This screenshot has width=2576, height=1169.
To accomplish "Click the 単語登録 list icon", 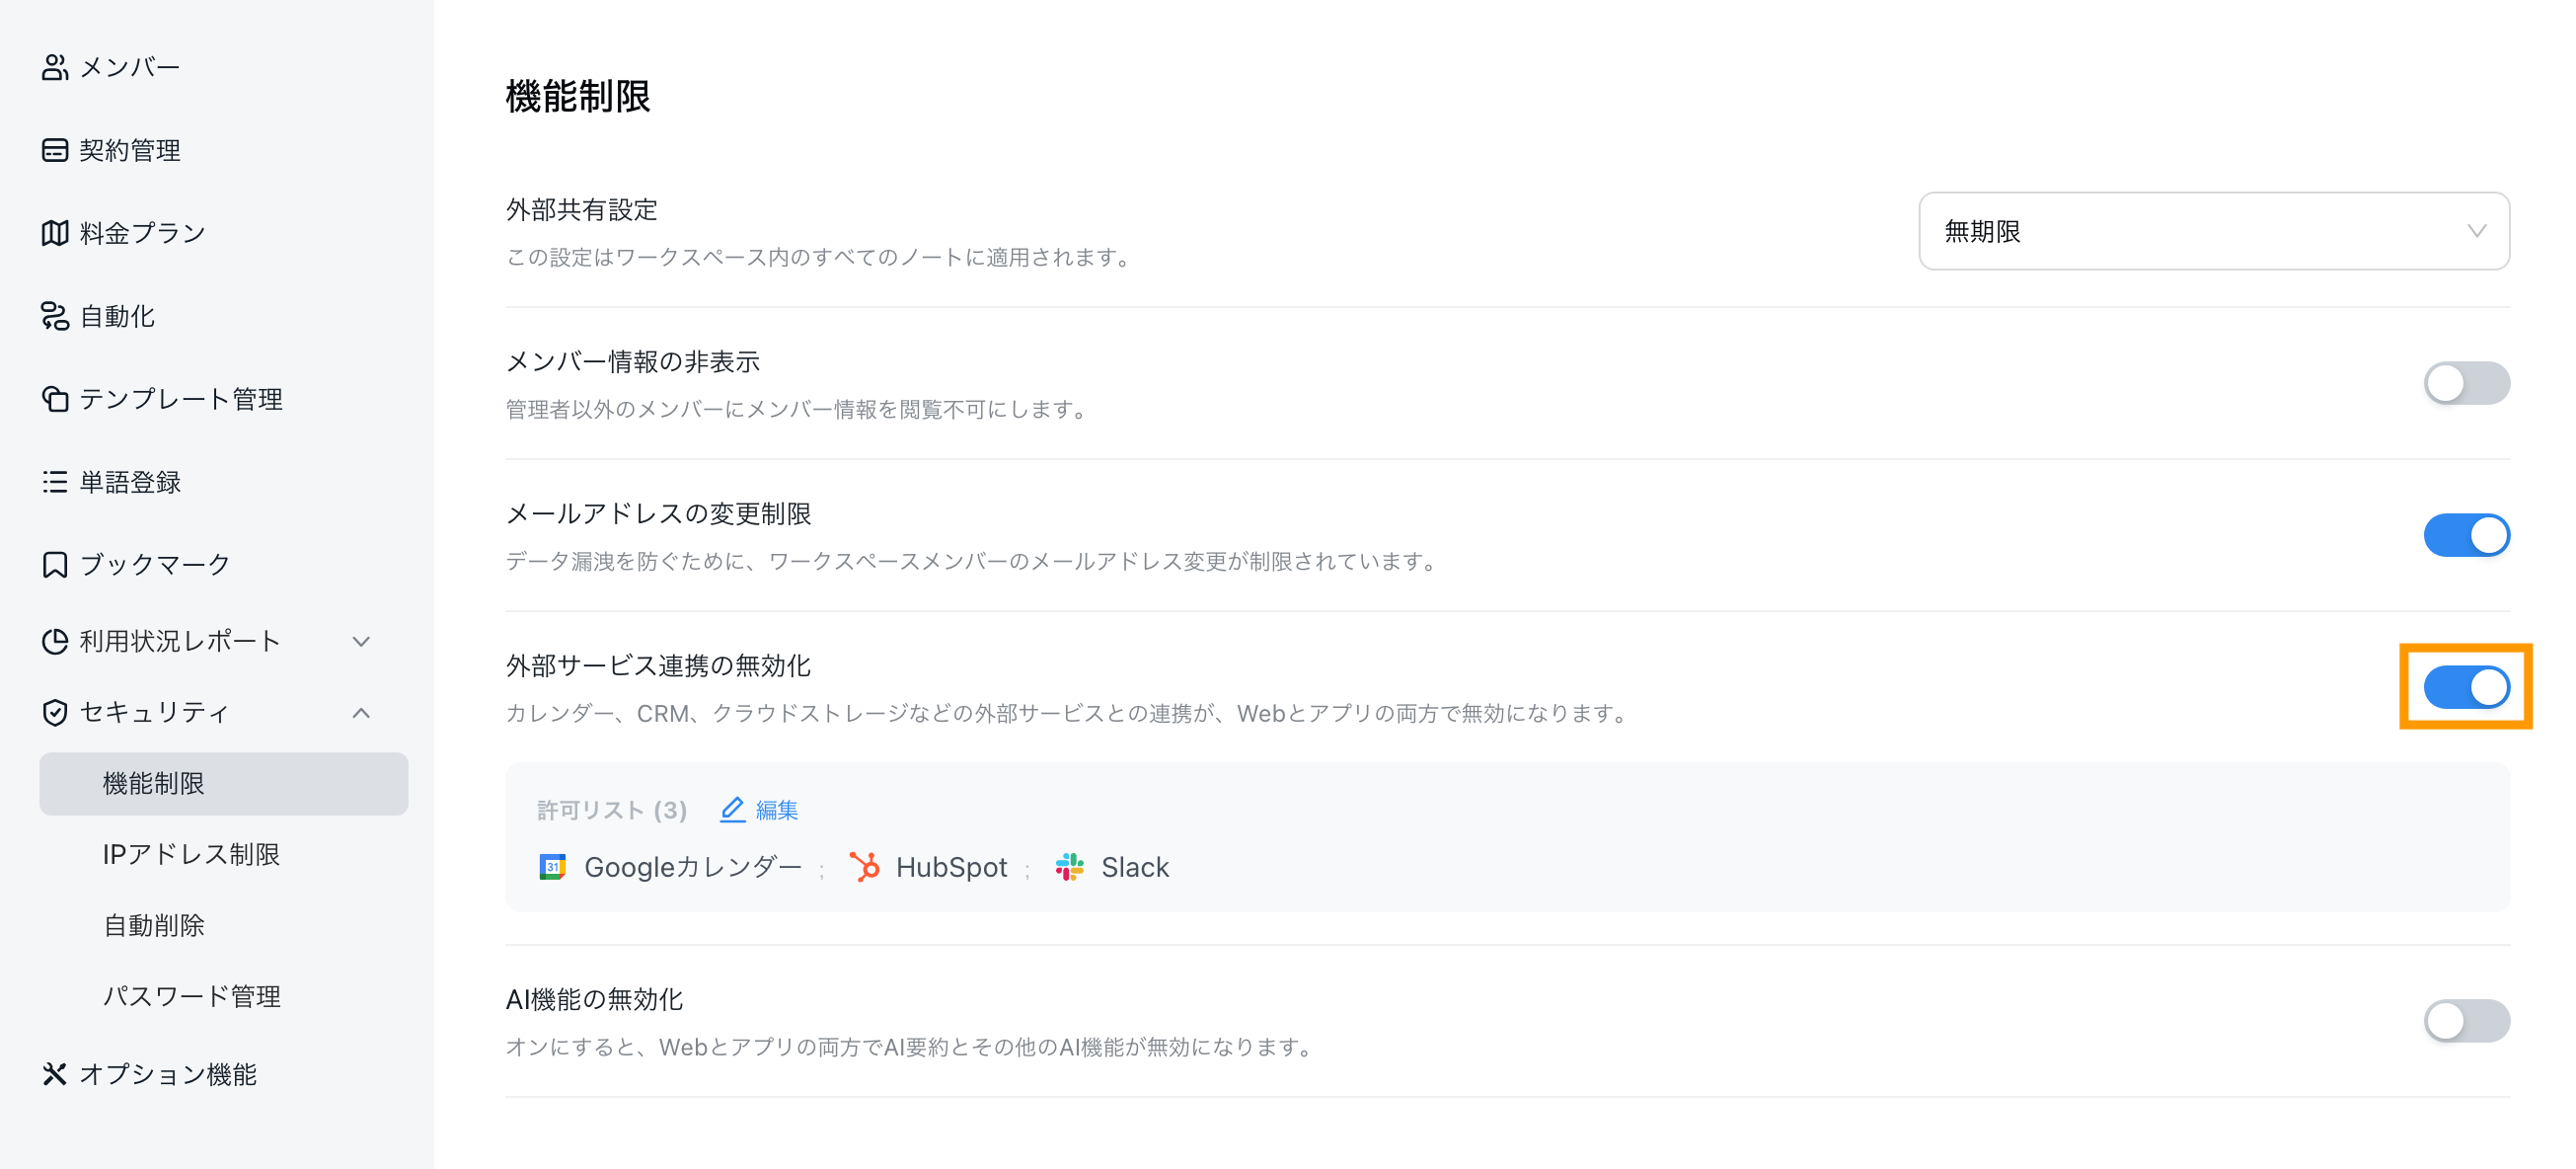I will point(54,482).
